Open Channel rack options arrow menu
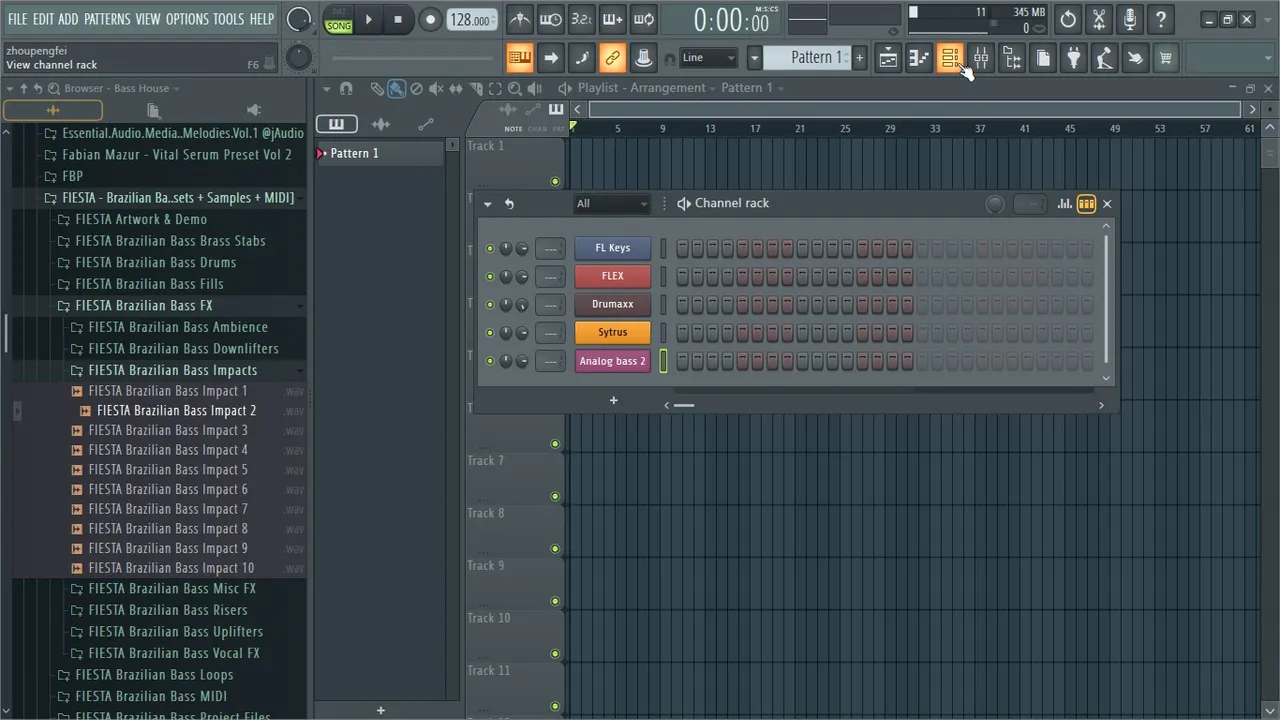Image resolution: width=1280 pixels, height=720 pixels. click(x=488, y=204)
